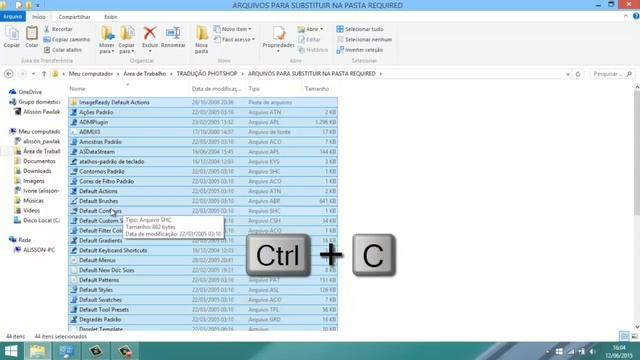Click the Editar command
The image size is (640, 360).
[309, 40]
